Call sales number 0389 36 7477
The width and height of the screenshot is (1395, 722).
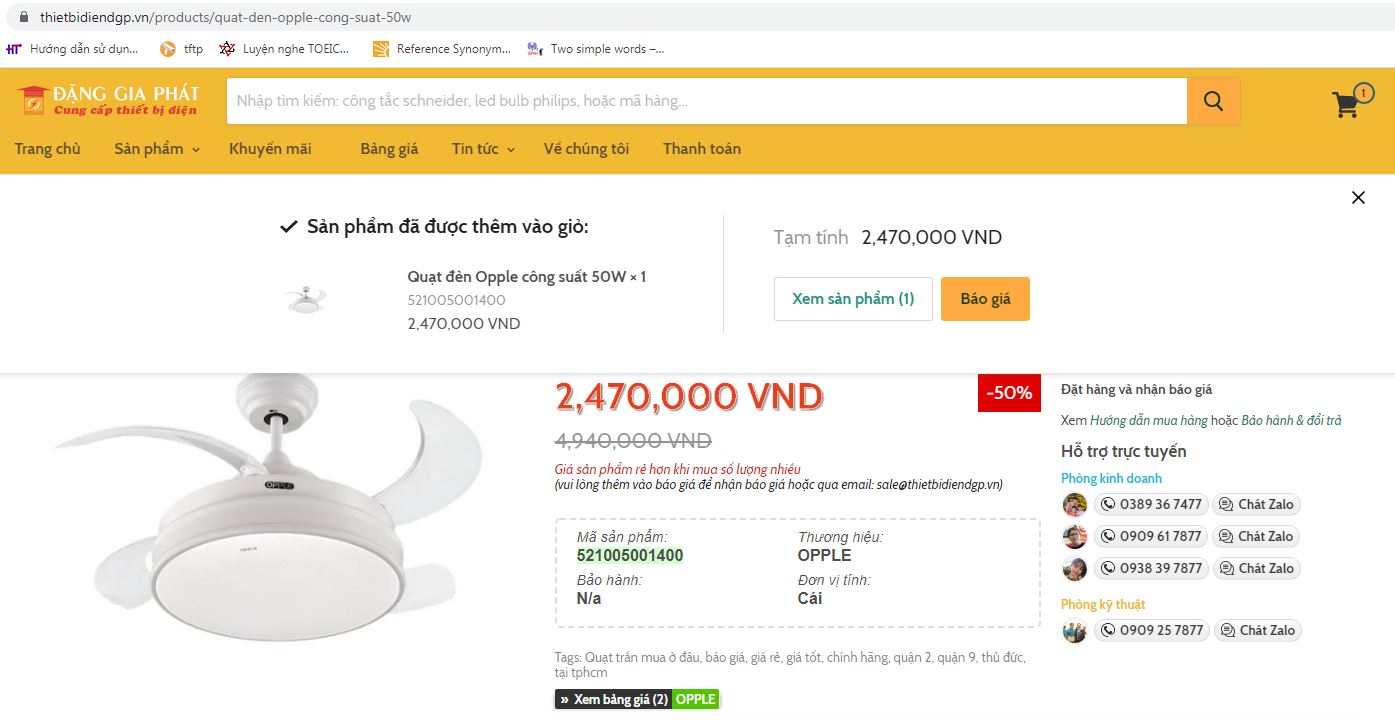click(x=1151, y=504)
